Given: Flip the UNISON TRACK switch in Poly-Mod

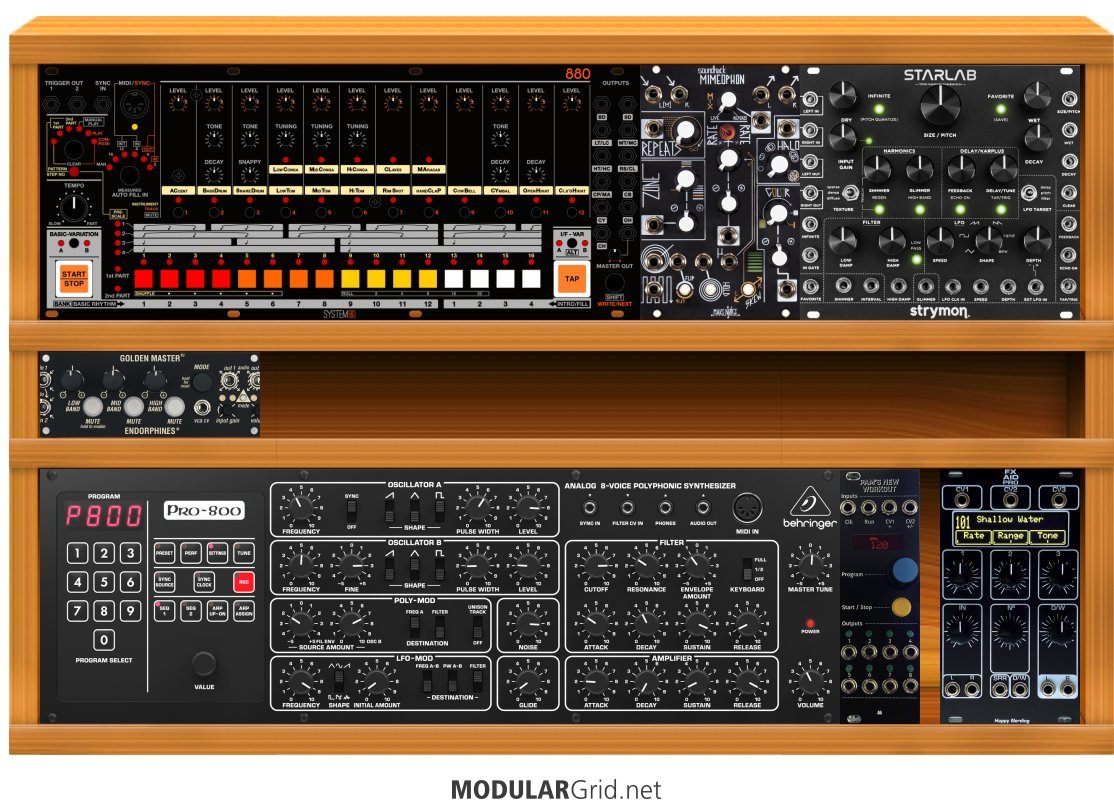Looking at the screenshot, I should coord(477,627).
